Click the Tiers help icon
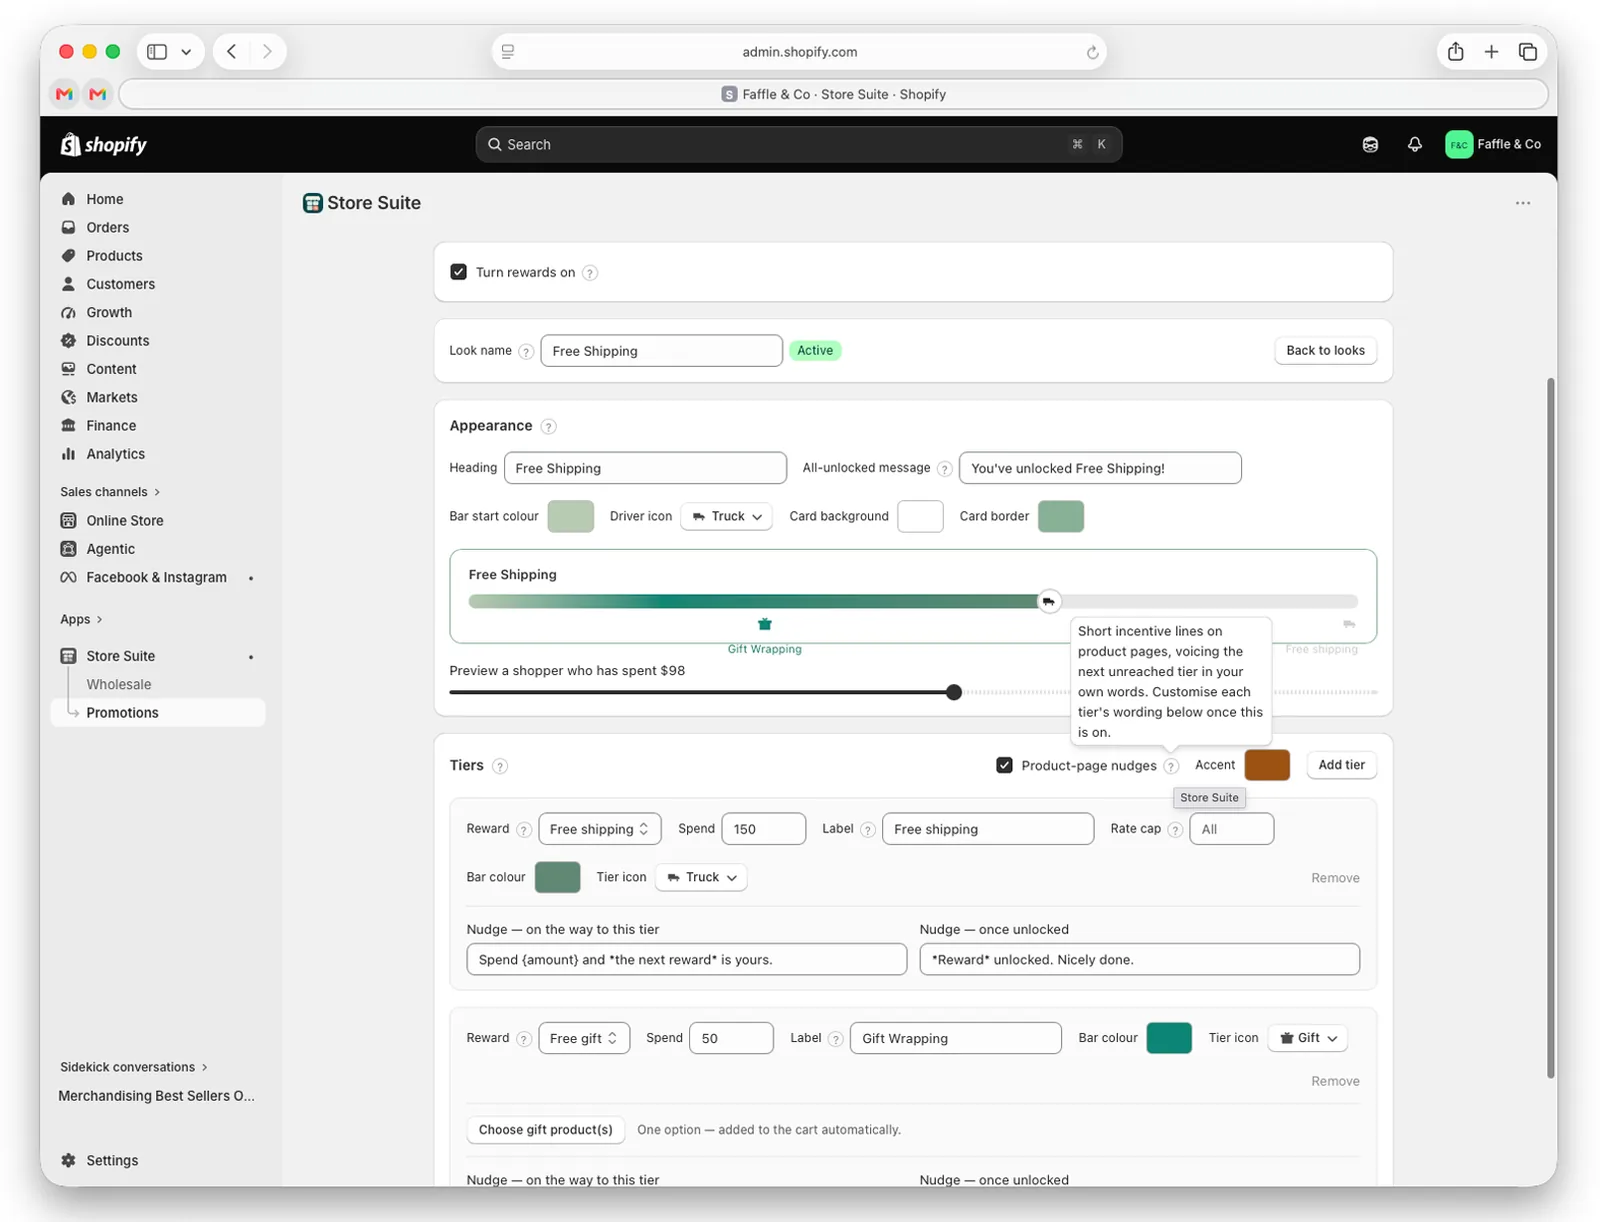This screenshot has height=1222, width=1600. (500, 766)
